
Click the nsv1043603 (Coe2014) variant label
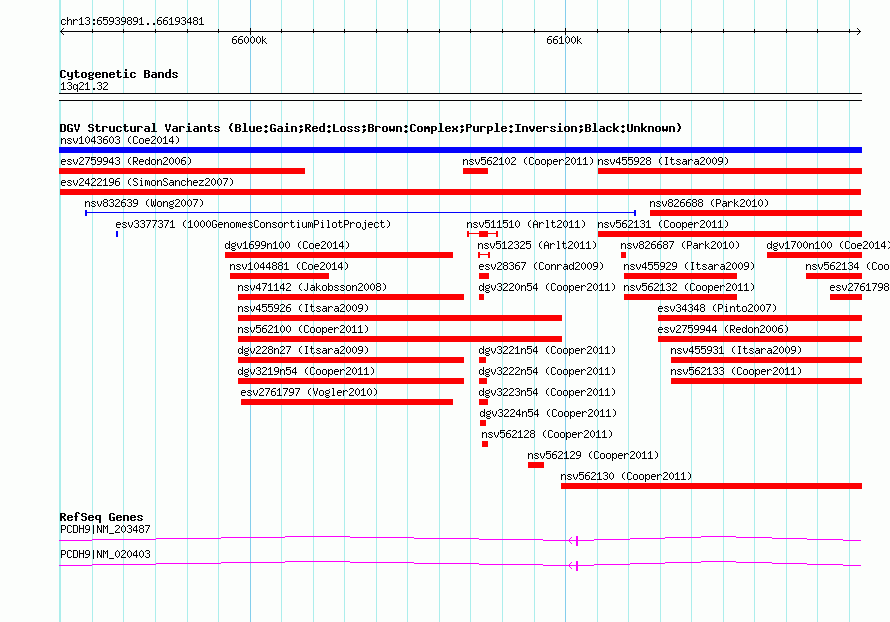pos(120,140)
